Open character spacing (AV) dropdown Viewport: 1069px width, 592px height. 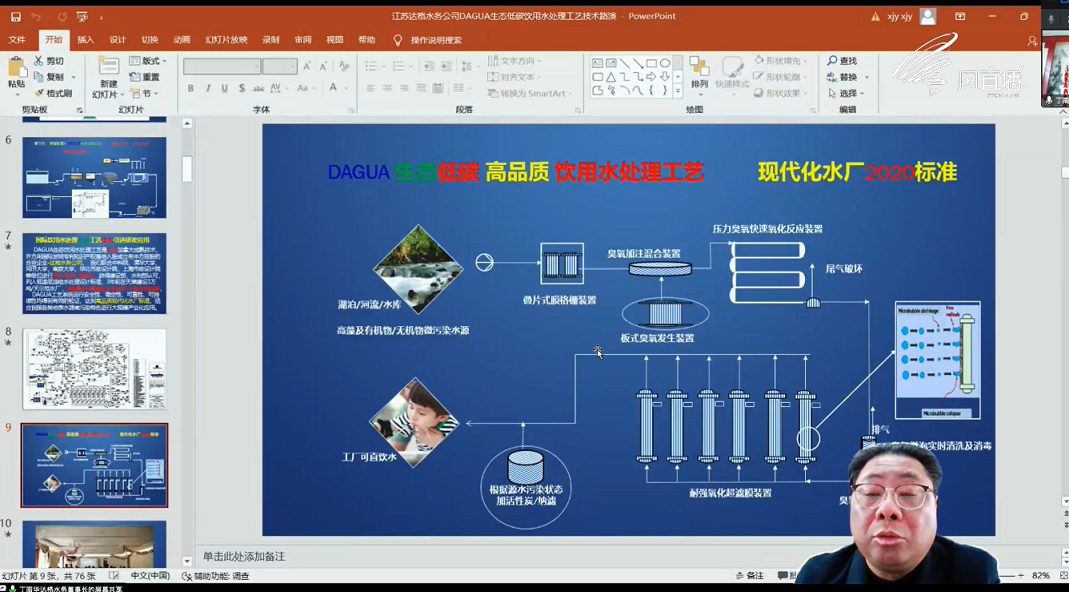(279, 88)
